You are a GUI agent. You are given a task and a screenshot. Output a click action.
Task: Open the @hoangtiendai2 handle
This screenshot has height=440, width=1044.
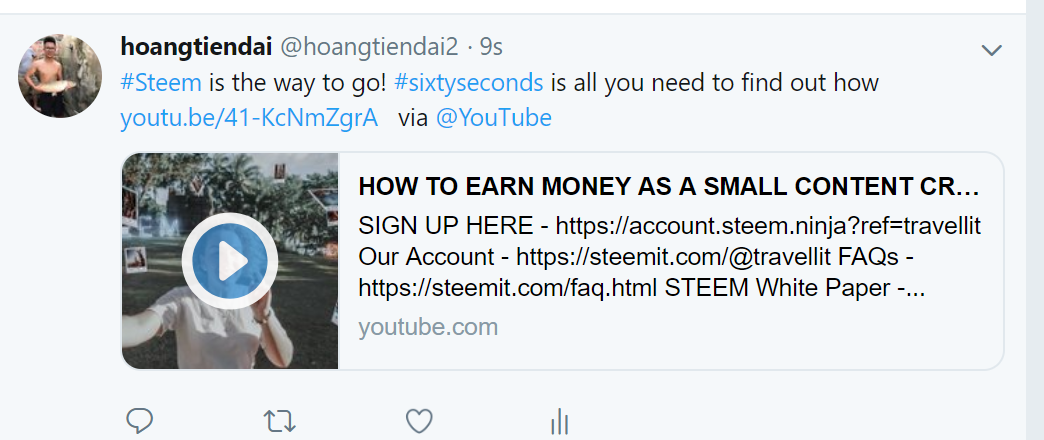(369, 47)
